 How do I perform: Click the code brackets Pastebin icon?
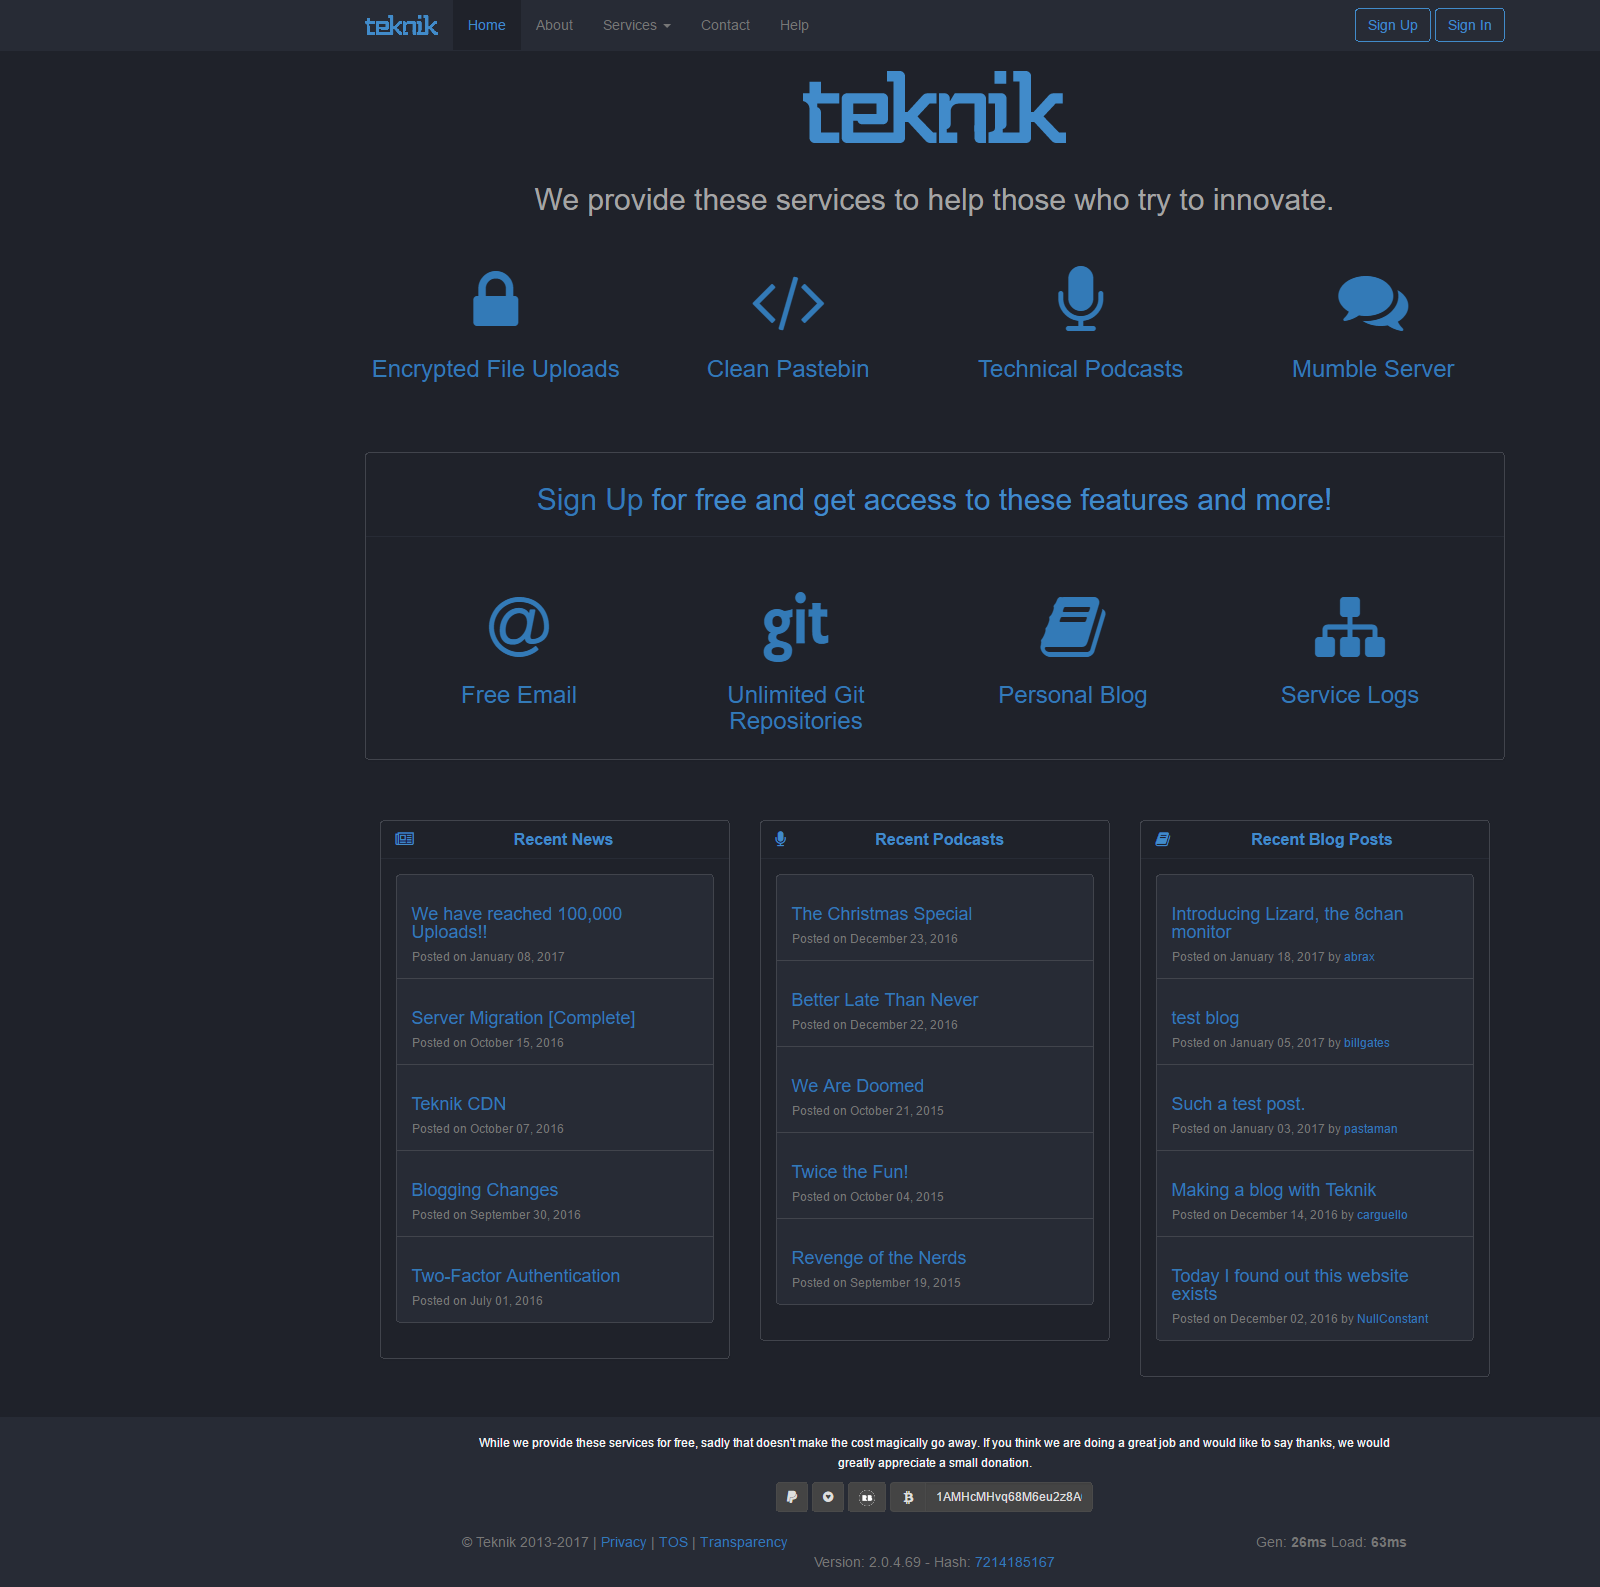click(x=788, y=303)
